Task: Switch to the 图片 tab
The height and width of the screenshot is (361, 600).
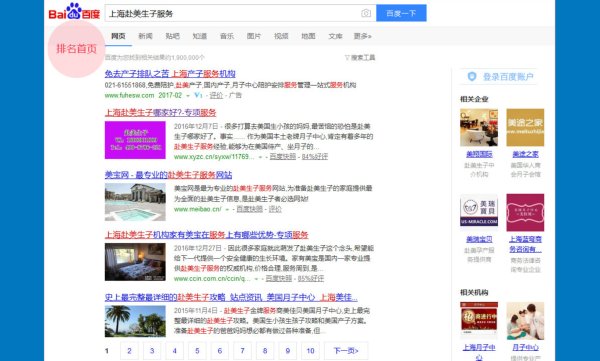Action: [254, 36]
